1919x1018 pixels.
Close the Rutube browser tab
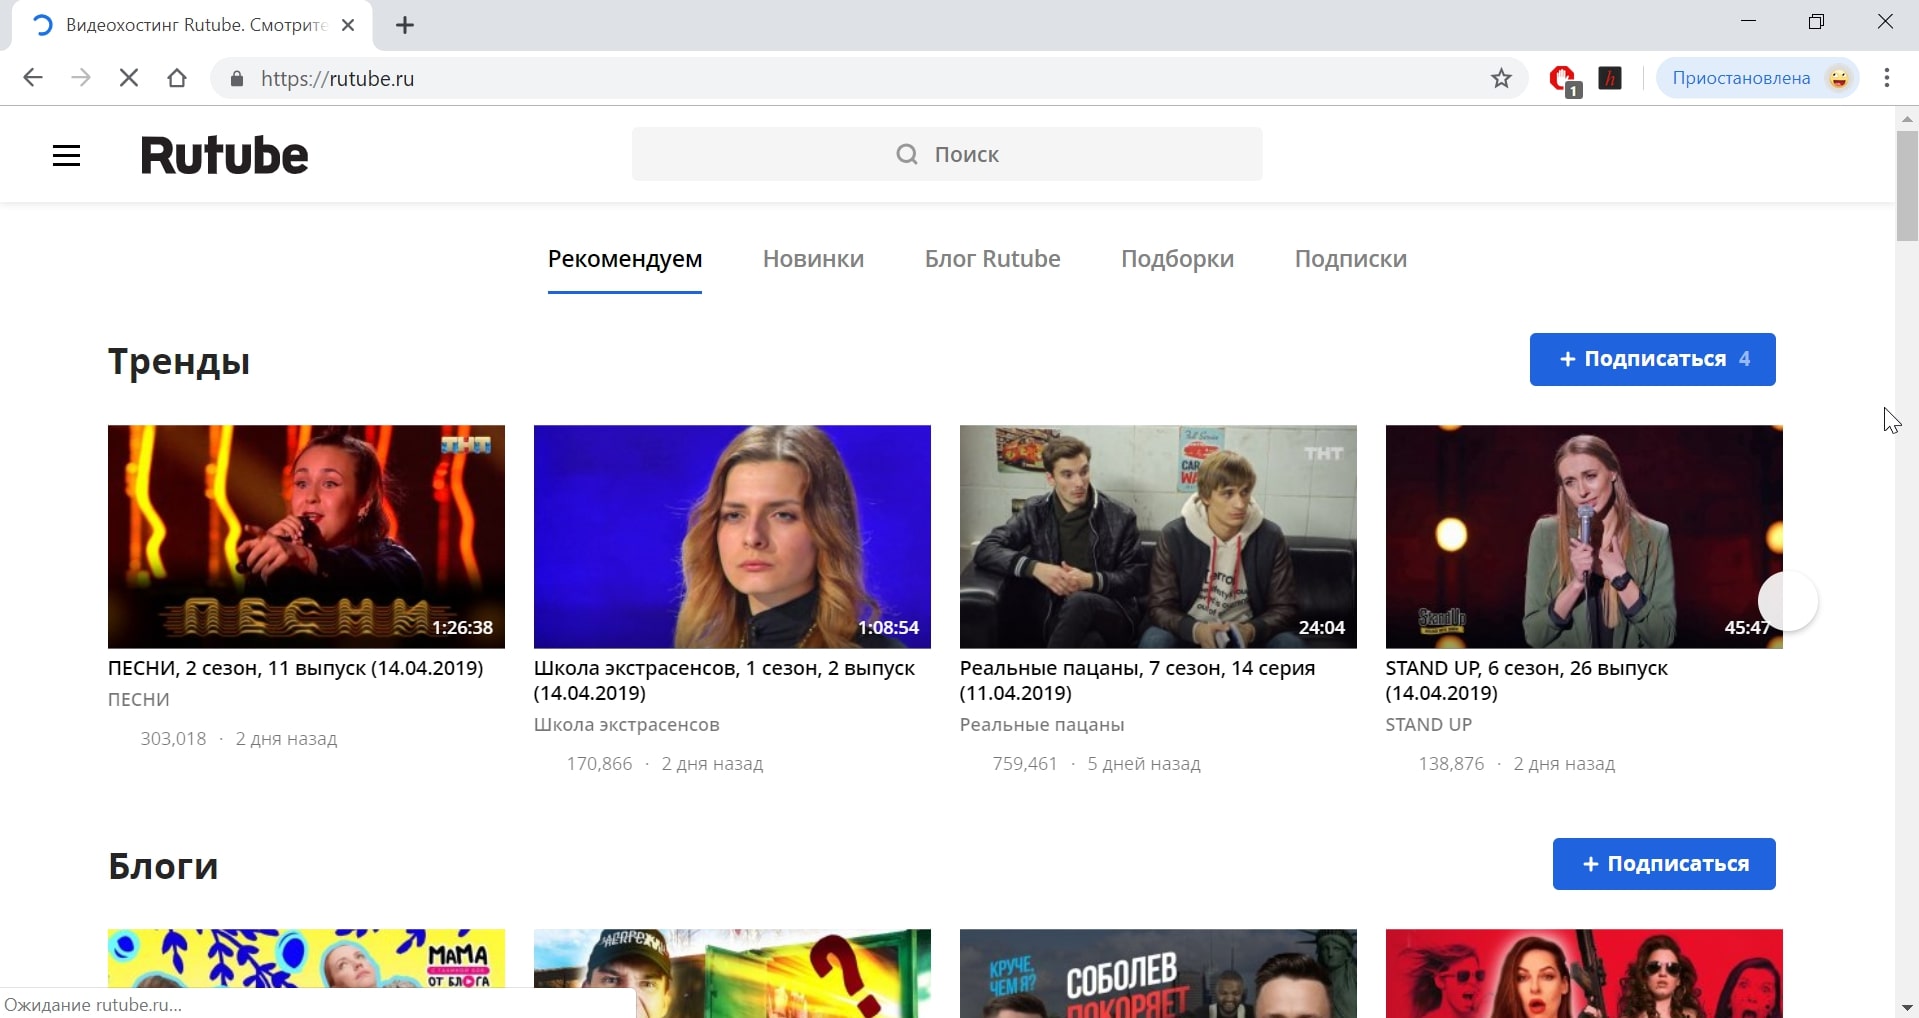(348, 25)
